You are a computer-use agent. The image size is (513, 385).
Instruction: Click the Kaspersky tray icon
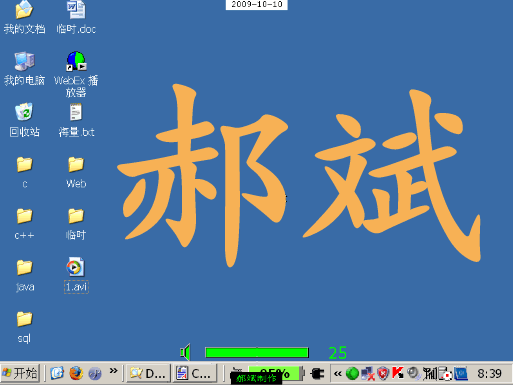398,373
